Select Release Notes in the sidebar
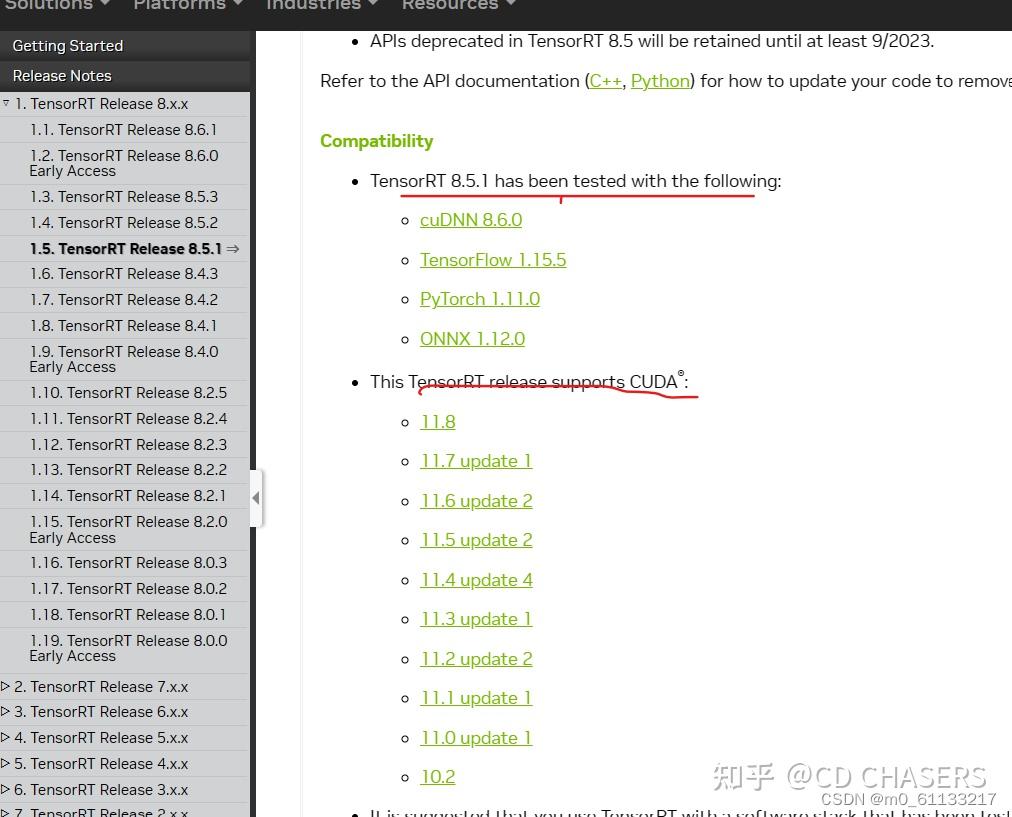The image size is (1012, 817). coord(62,75)
